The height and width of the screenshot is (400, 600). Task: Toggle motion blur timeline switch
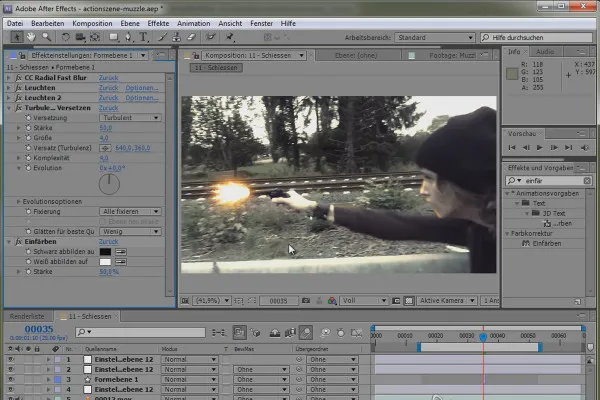tap(306, 333)
